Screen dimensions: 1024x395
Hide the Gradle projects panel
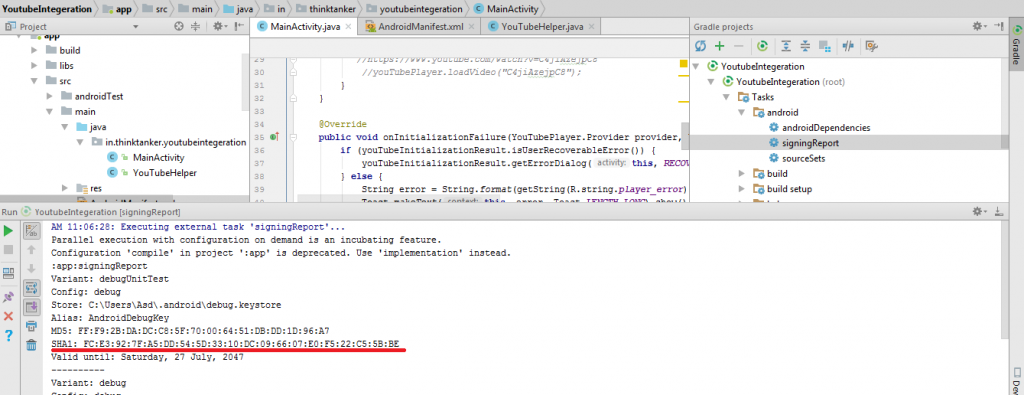coord(998,26)
